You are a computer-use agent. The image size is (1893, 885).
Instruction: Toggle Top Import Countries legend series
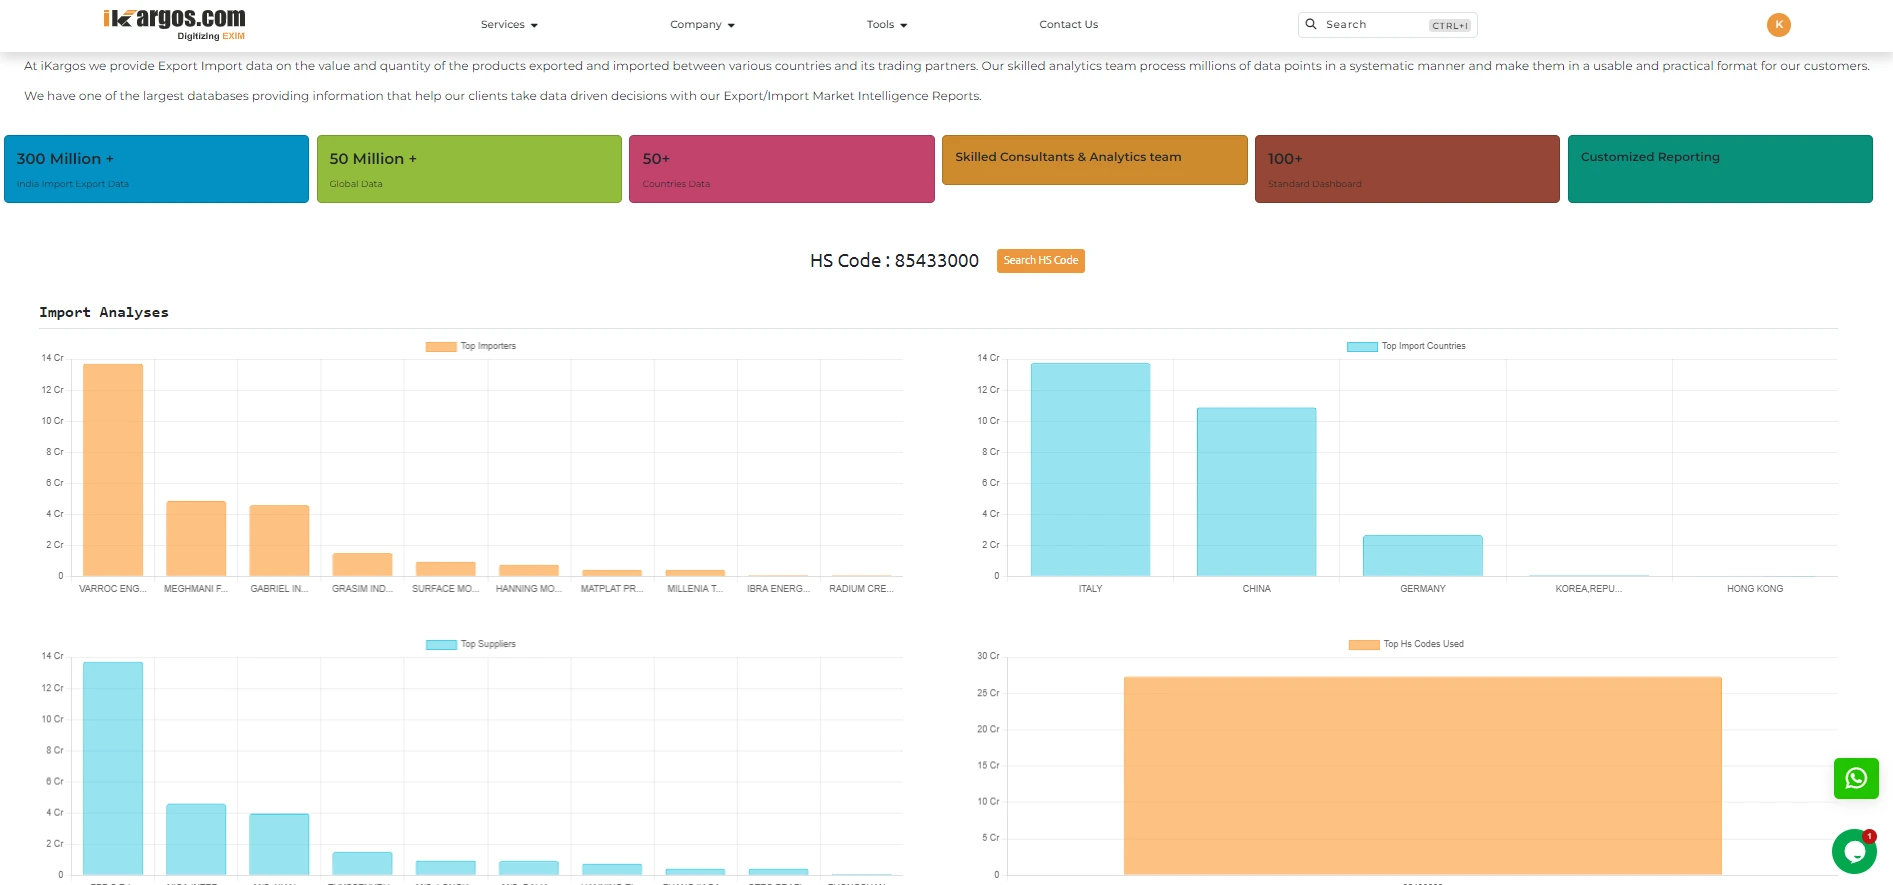coord(1405,346)
